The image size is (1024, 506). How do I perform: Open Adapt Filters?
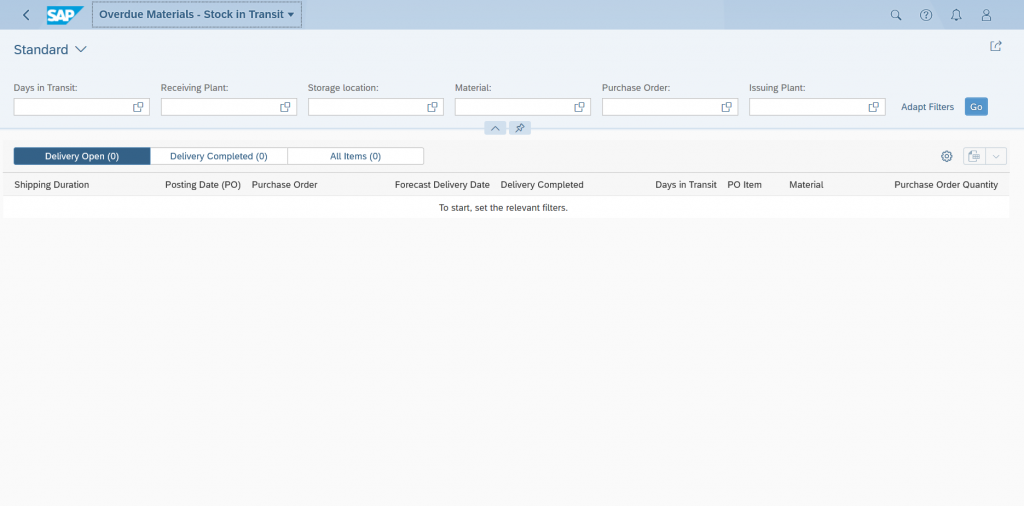pyautogui.click(x=927, y=107)
